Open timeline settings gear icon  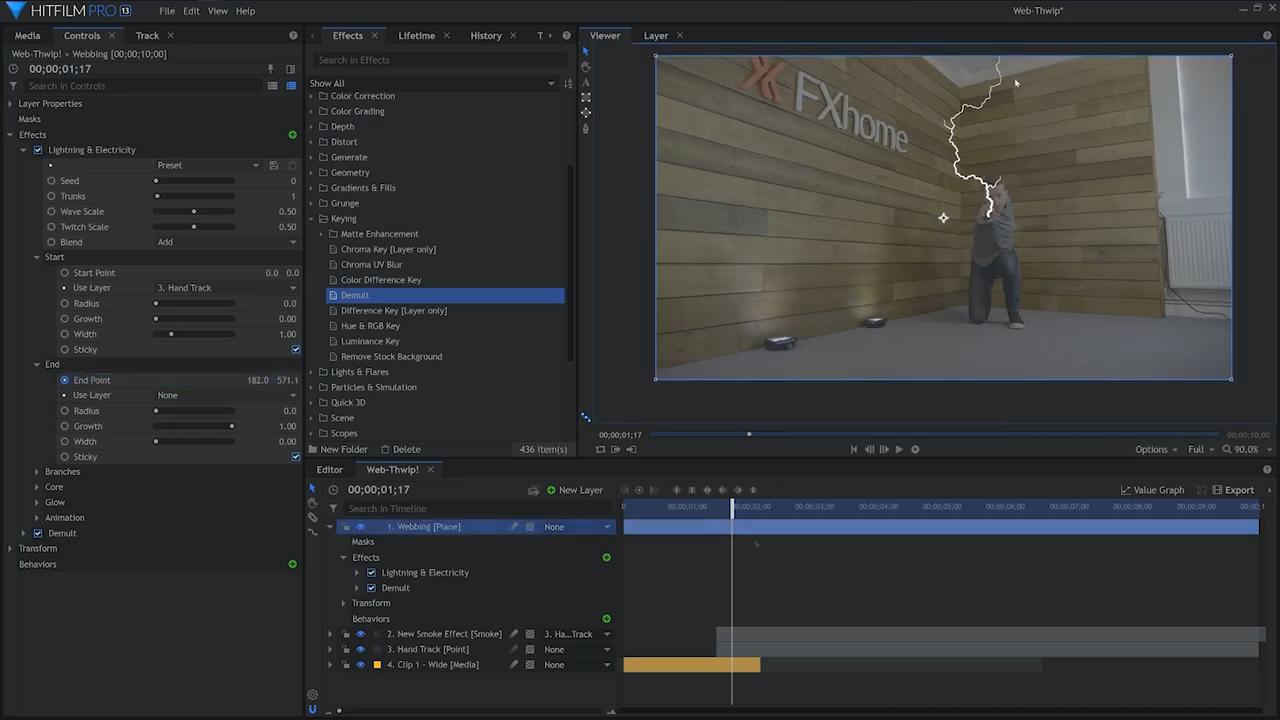(x=312, y=695)
